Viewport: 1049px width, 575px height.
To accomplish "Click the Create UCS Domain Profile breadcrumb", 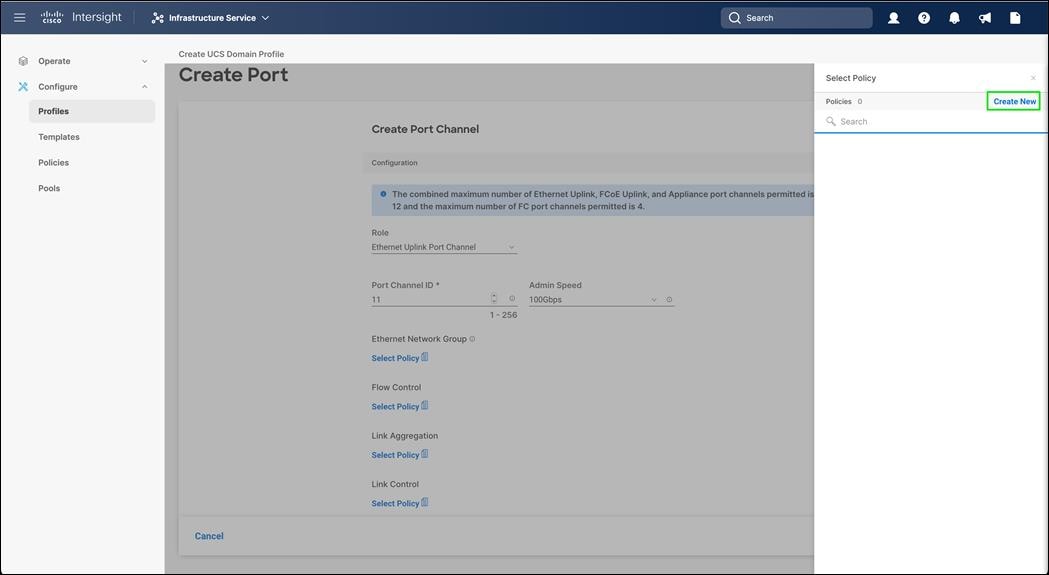I will pos(231,54).
